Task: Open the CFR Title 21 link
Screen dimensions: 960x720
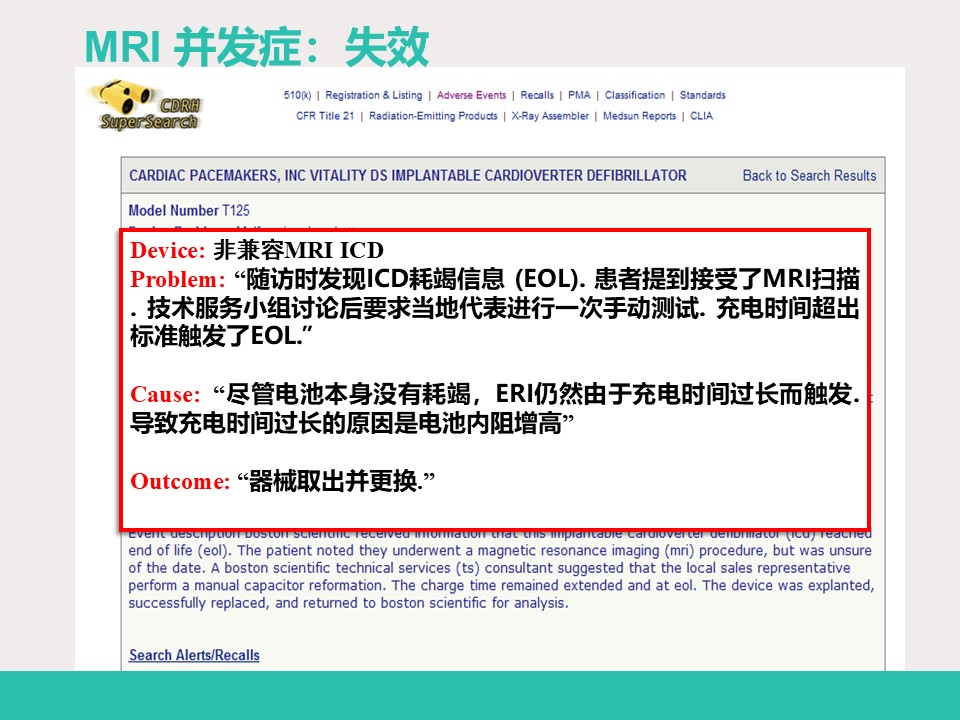Action: (325, 116)
